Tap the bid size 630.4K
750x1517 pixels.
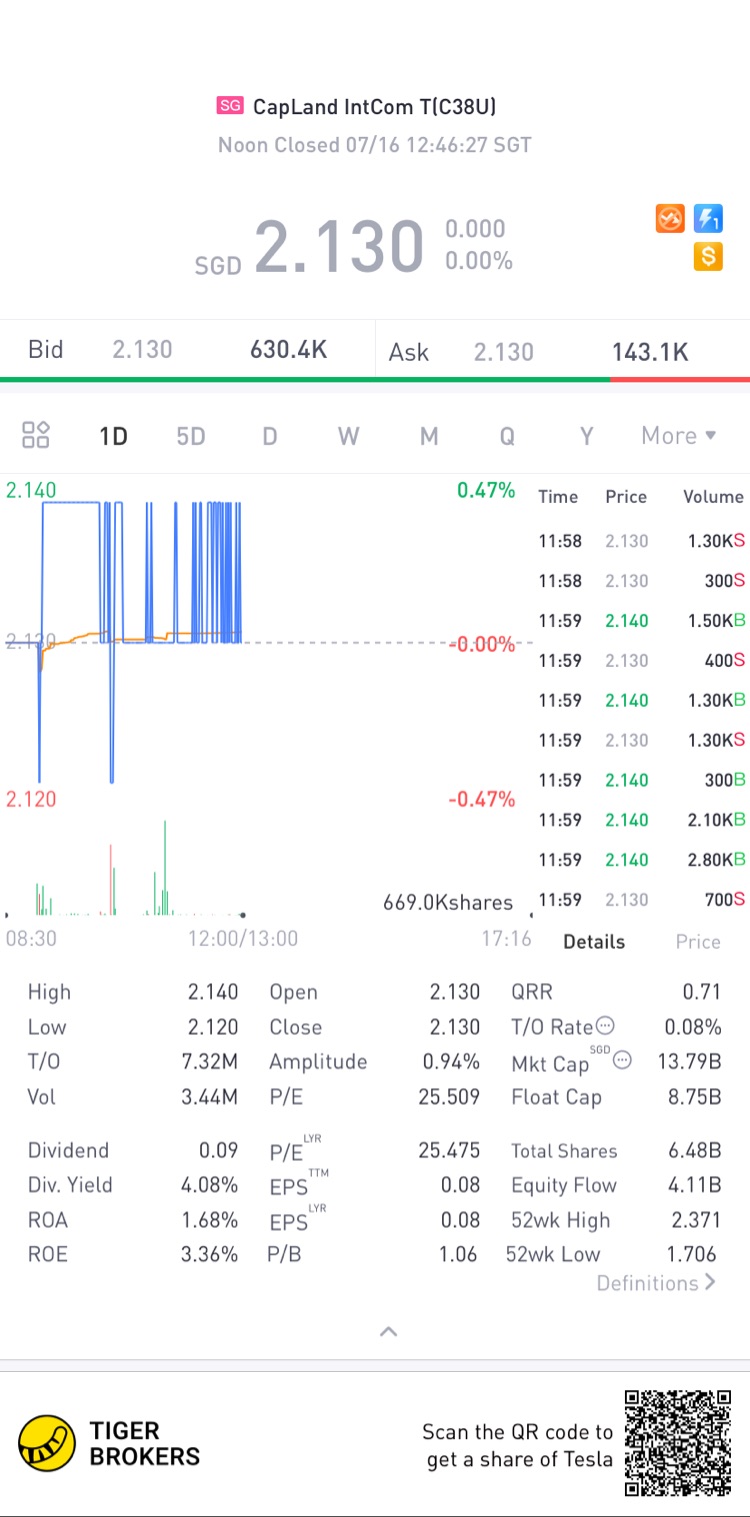pos(289,349)
